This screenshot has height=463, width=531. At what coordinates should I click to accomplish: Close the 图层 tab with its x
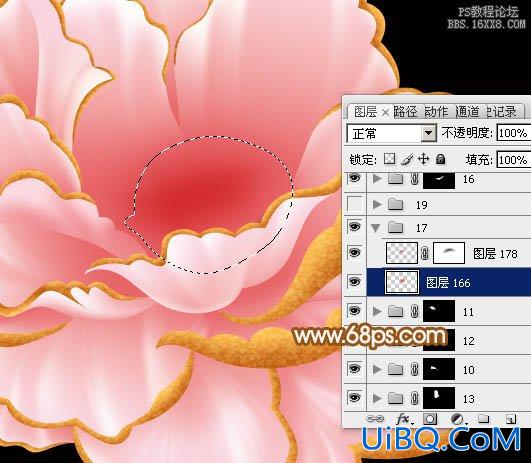tap(385, 112)
